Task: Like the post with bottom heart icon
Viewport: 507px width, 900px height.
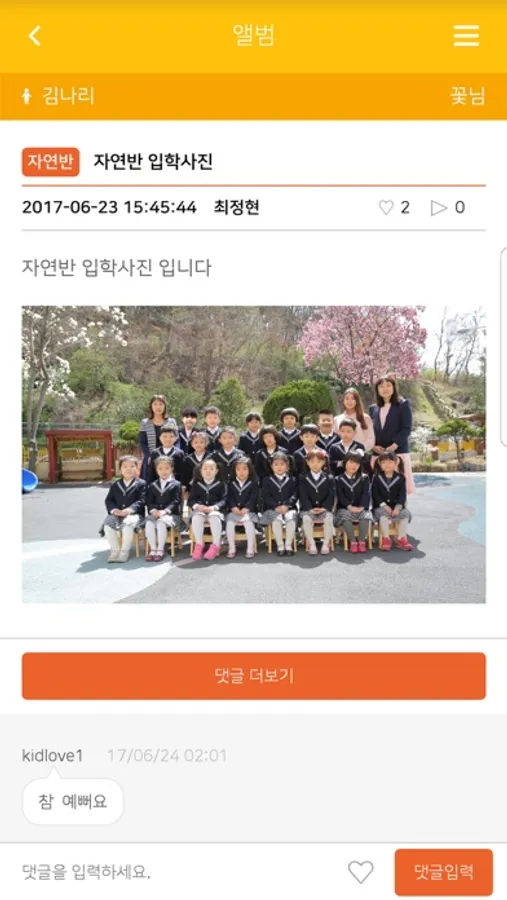Action: tap(361, 872)
